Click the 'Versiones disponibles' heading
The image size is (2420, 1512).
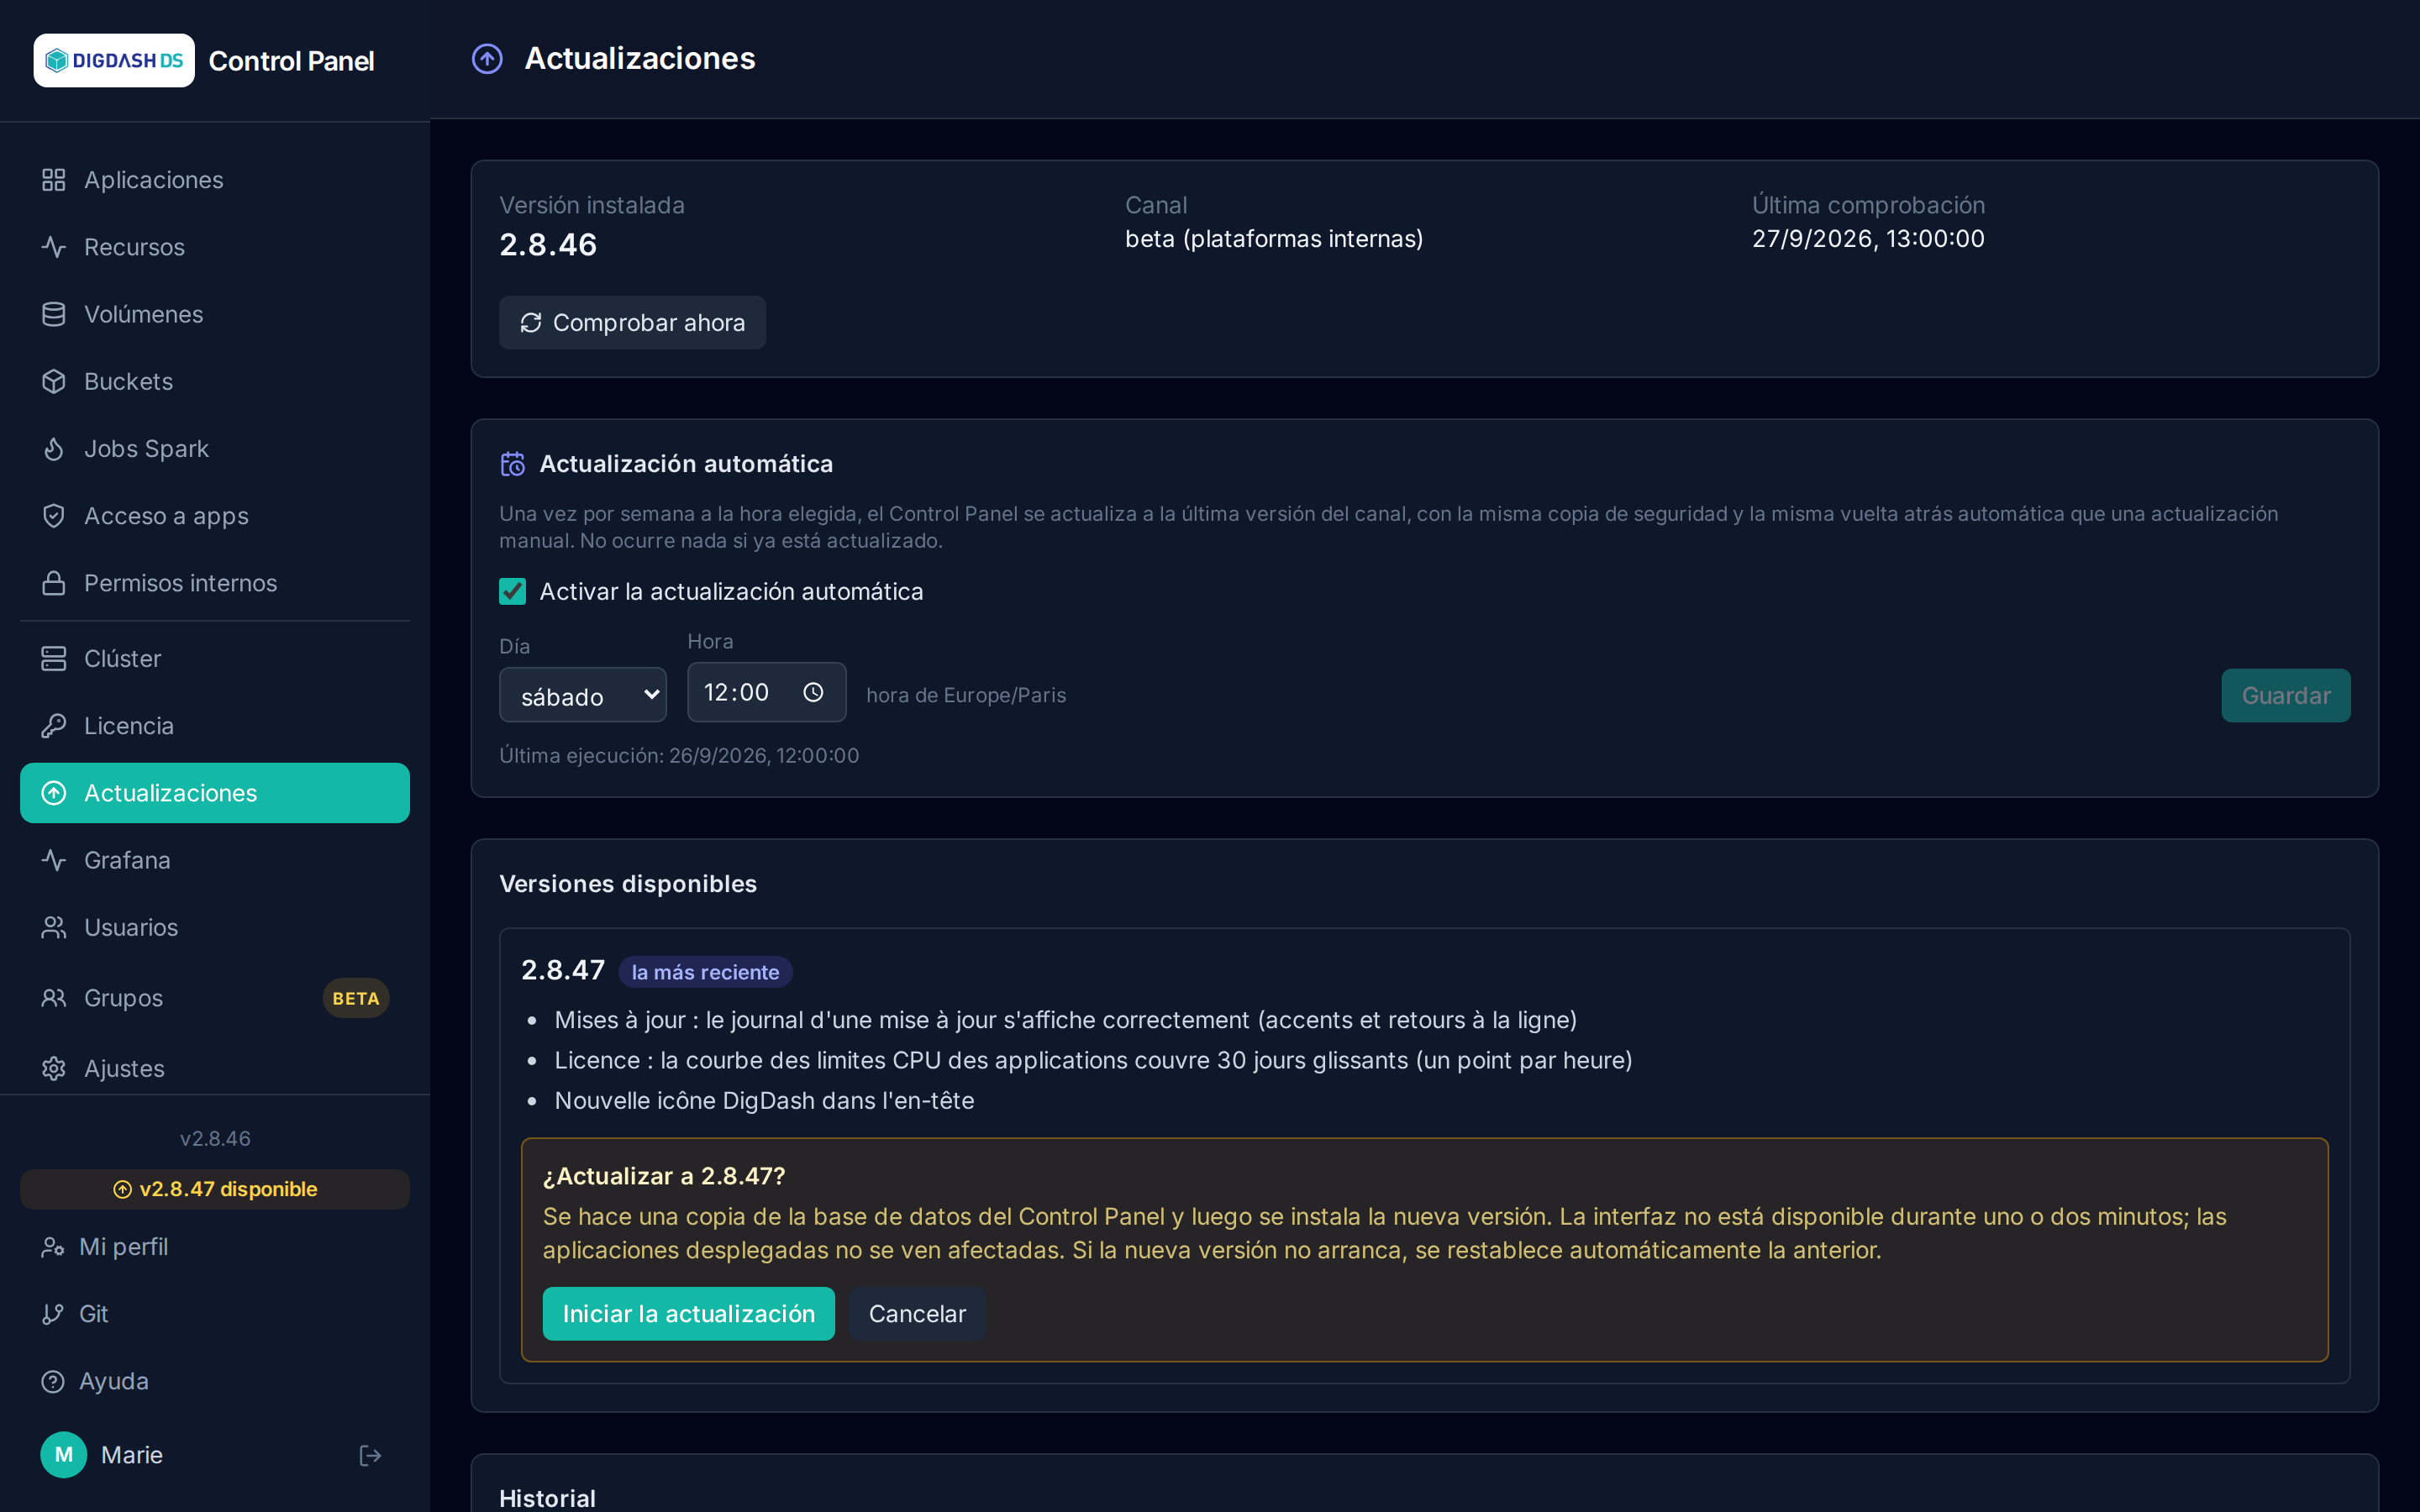pyautogui.click(x=628, y=884)
